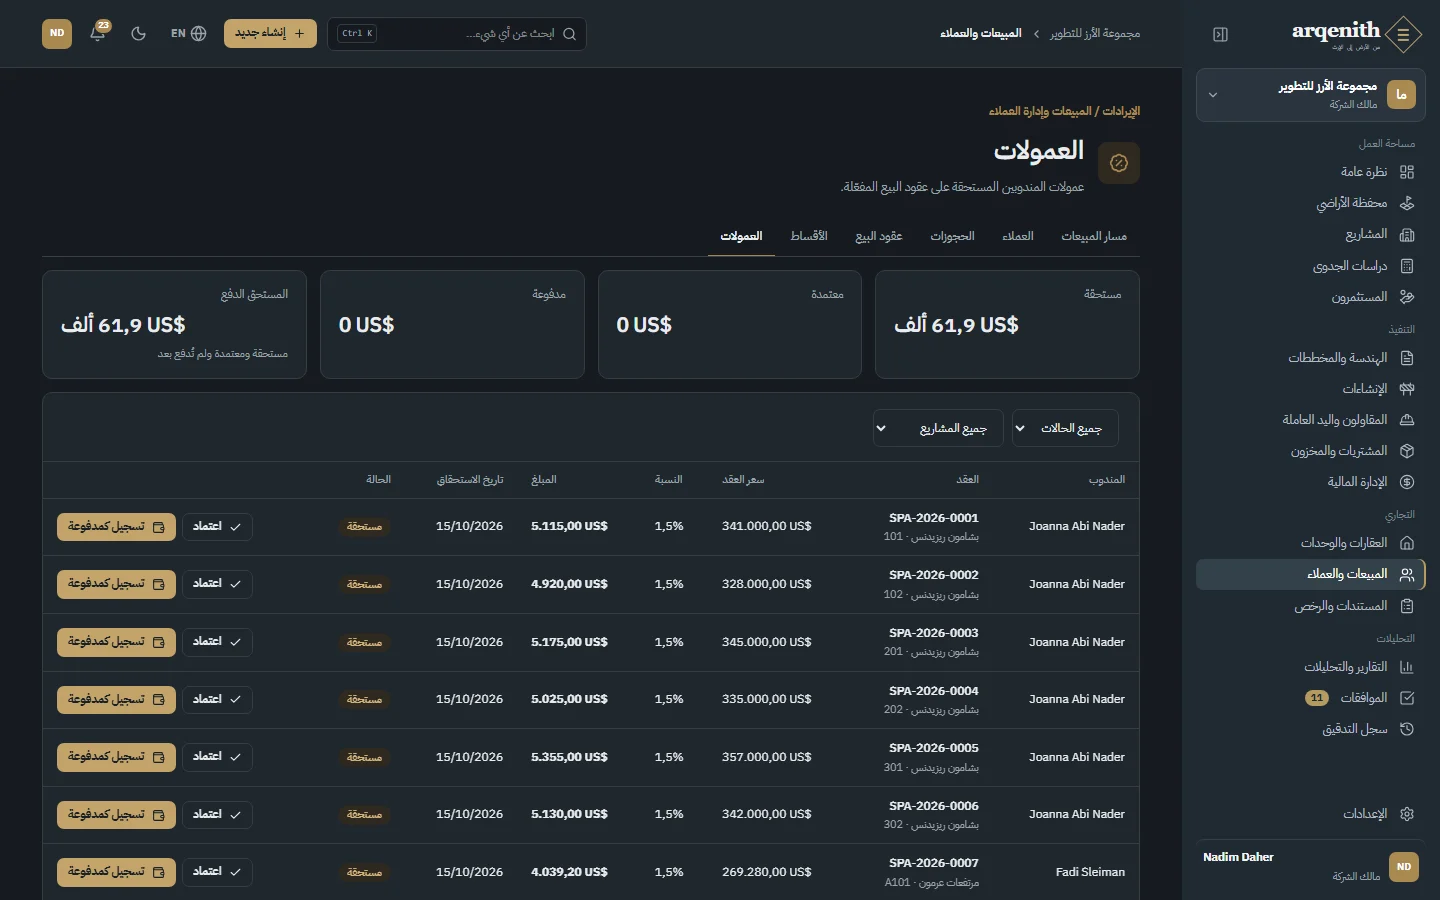Screen dimensions: 1440x900
Task: Go to المشاريع sidebar item
Action: pos(1311,234)
